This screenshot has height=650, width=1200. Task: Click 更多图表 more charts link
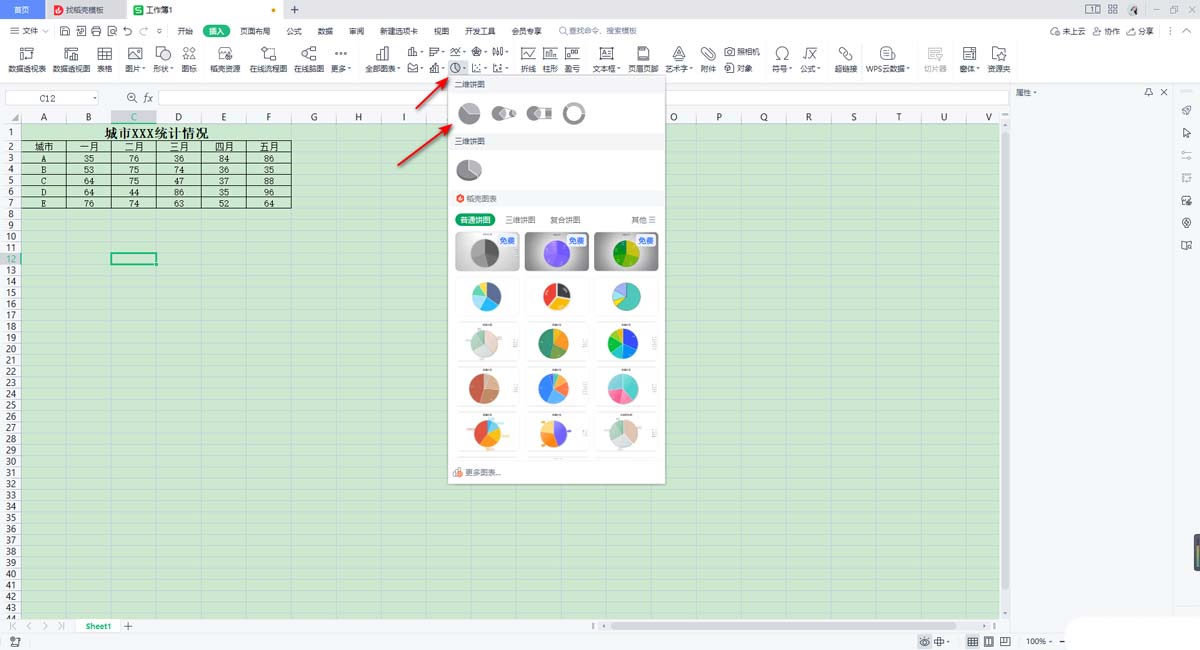click(x=477, y=472)
